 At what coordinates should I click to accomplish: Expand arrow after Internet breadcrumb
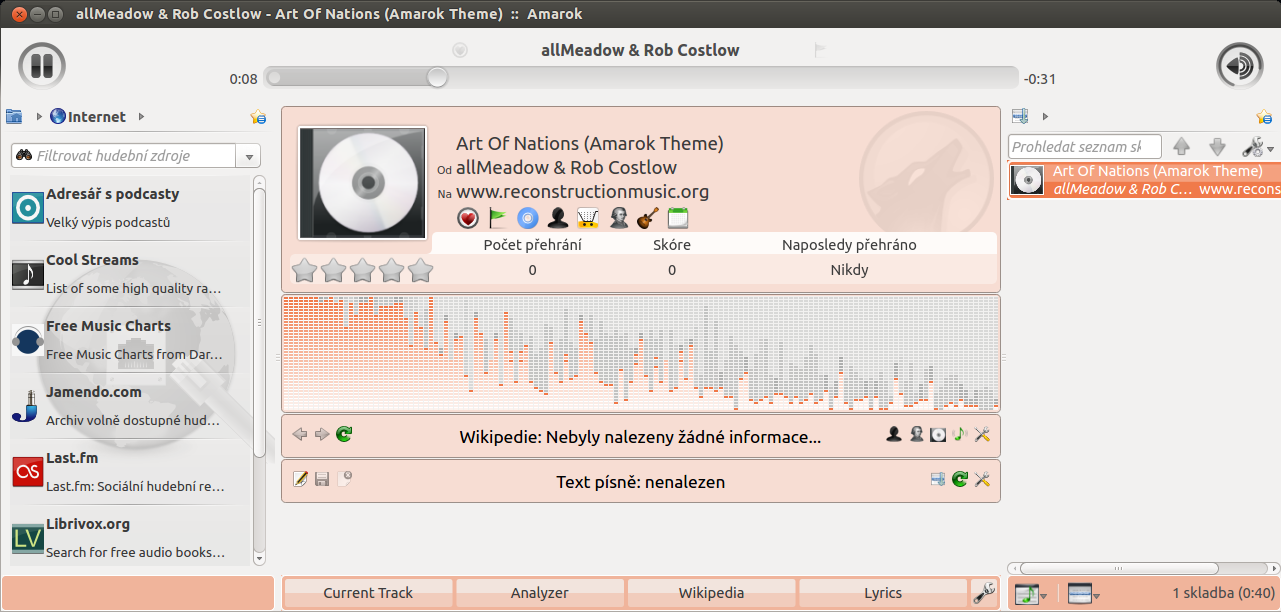coord(141,117)
